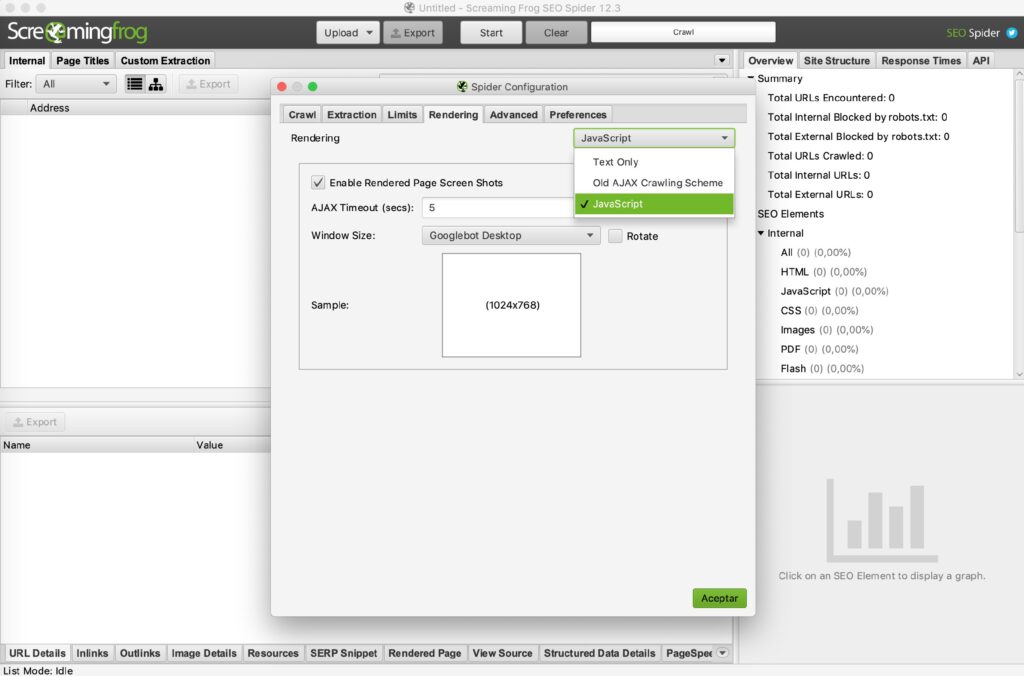This screenshot has height=676, width=1024.
Task: Toggle the Rotate checkbox
Action: point(615,236)
